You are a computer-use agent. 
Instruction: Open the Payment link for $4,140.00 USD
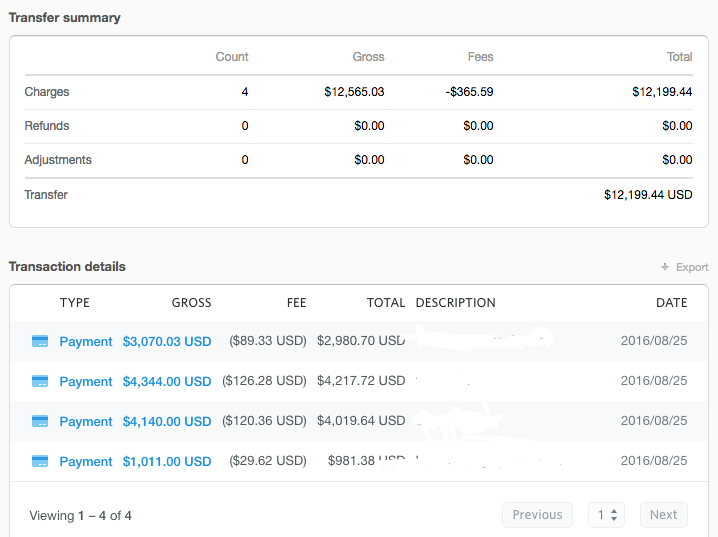(86, 421)
